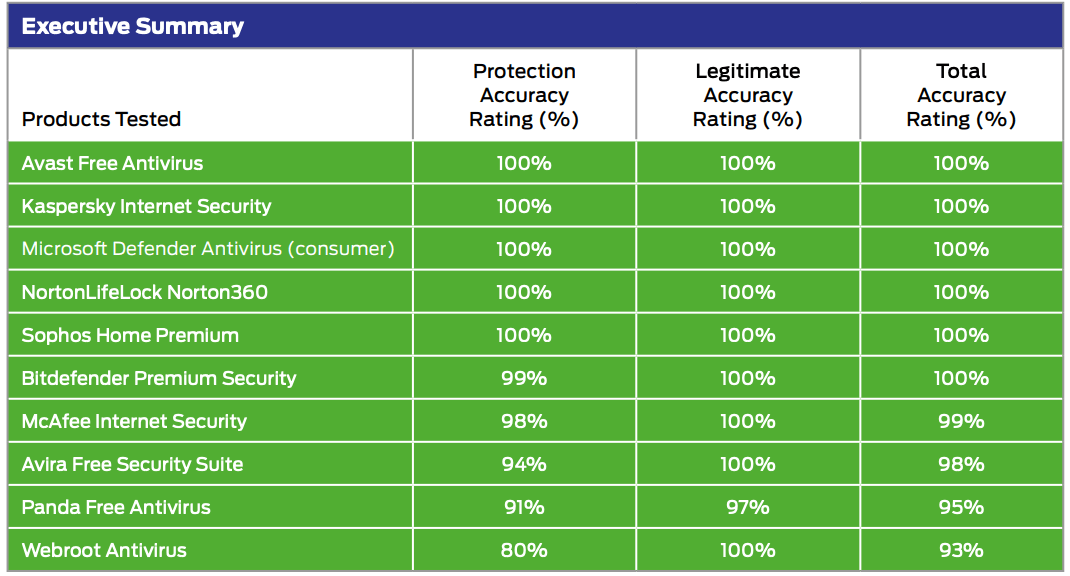The width and height of the screenshot is (1070, 576).
Task: Click Microsoft Defender Antivirus (consumer) entry
Action: click(208, 249)
